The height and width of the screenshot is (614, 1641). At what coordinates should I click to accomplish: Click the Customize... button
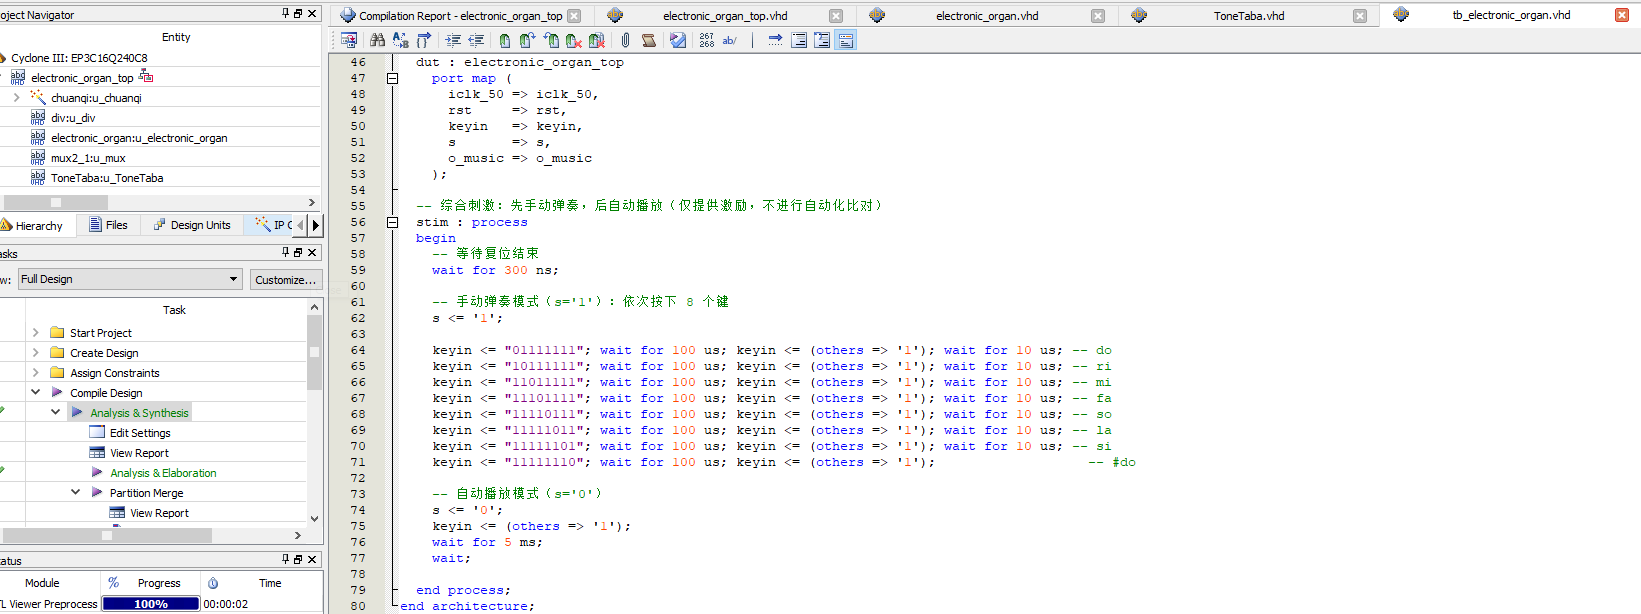click(x=285, y=279)
